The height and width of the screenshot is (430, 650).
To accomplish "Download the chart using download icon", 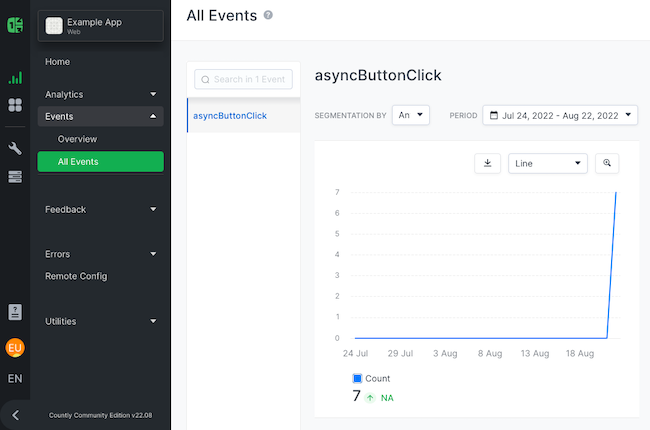I will click(x=487, y=163).
